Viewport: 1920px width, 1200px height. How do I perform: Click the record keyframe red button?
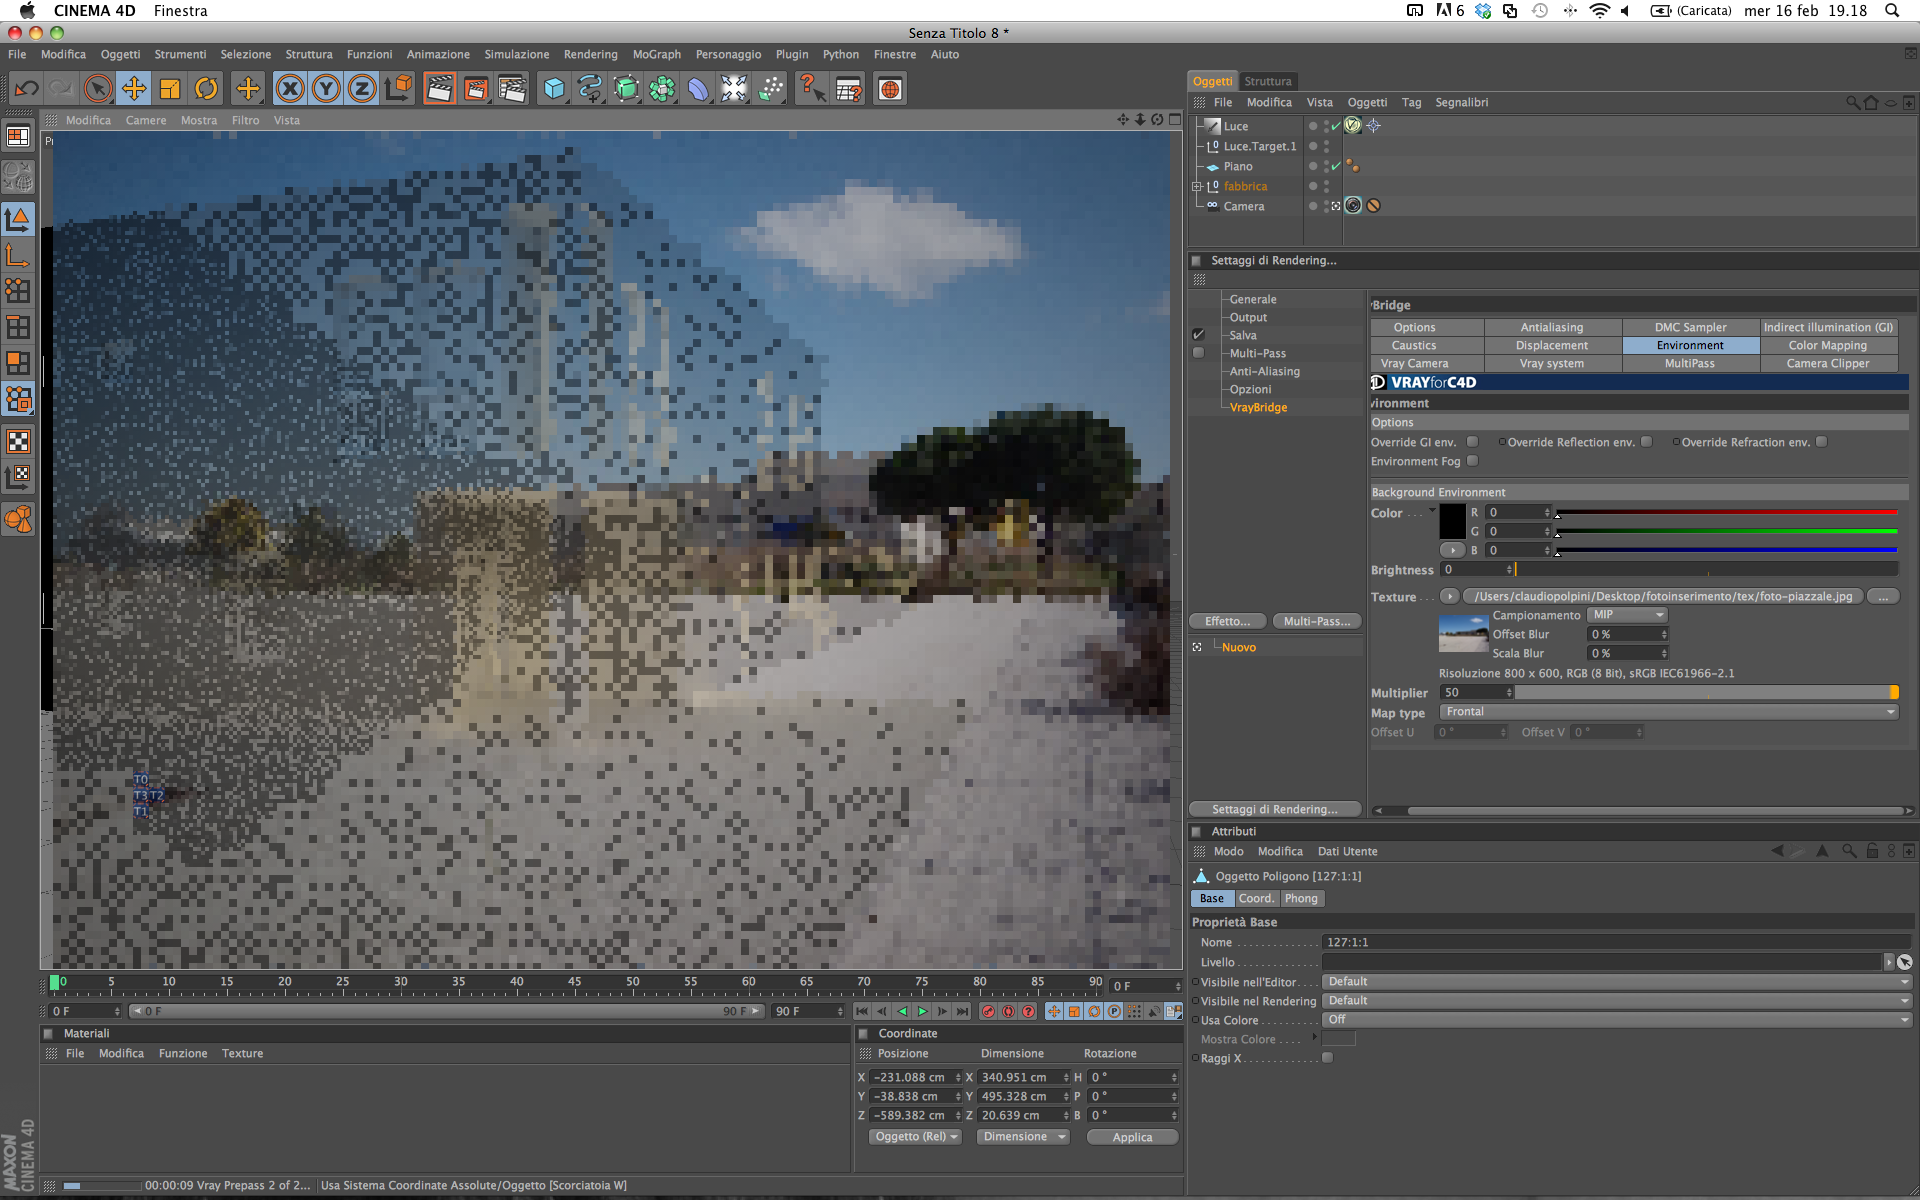[x=988, y=1011]
